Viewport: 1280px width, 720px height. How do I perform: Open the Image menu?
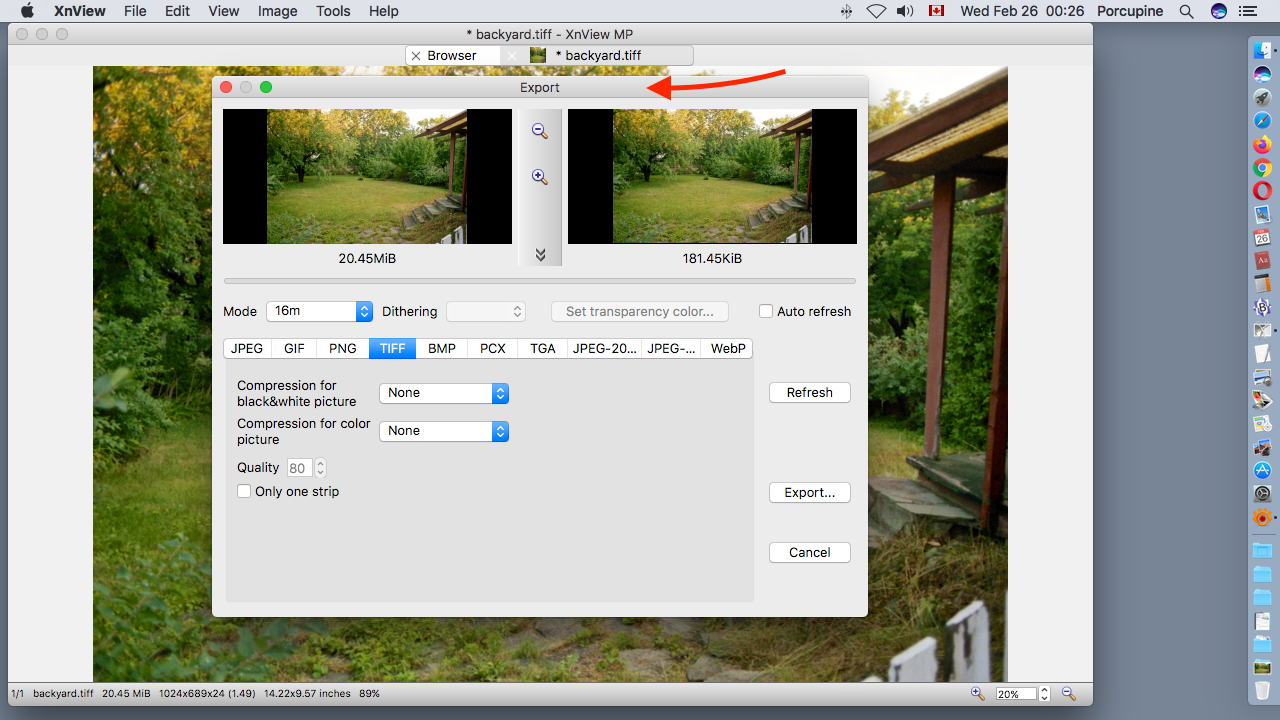[277, 11]
